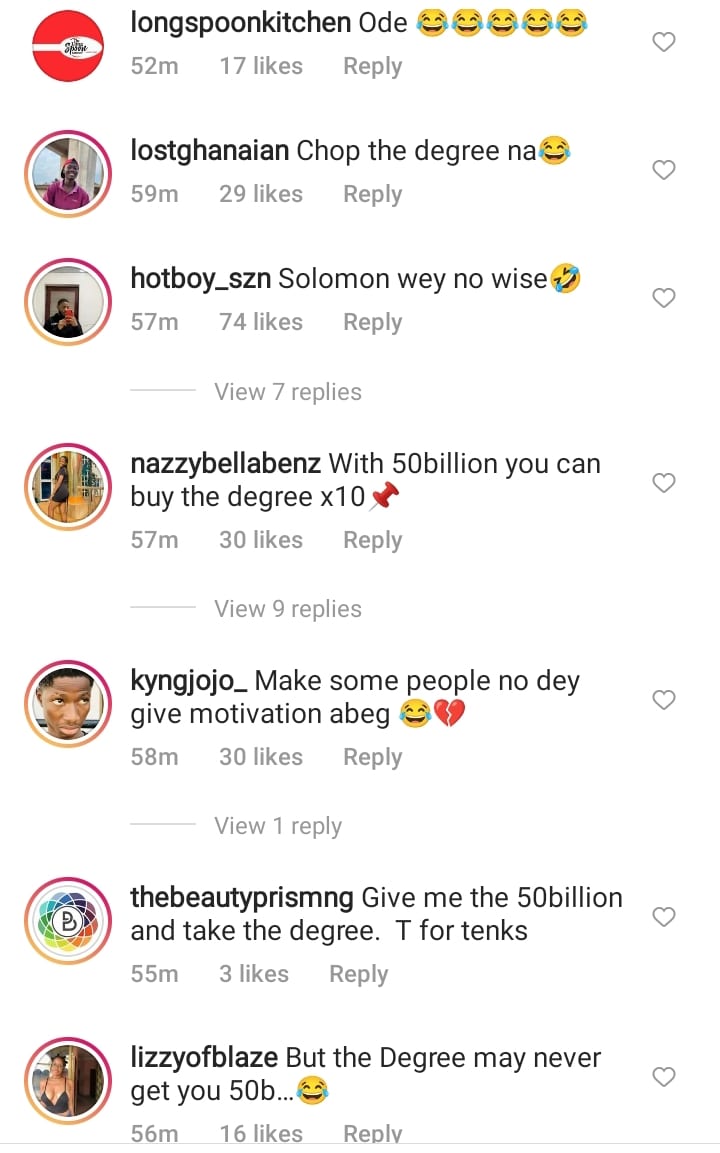The width and height of the screenshot is (720, 1153).
Task: Tap heart beside thebeautyprismng comment
Action: (664, 917)
